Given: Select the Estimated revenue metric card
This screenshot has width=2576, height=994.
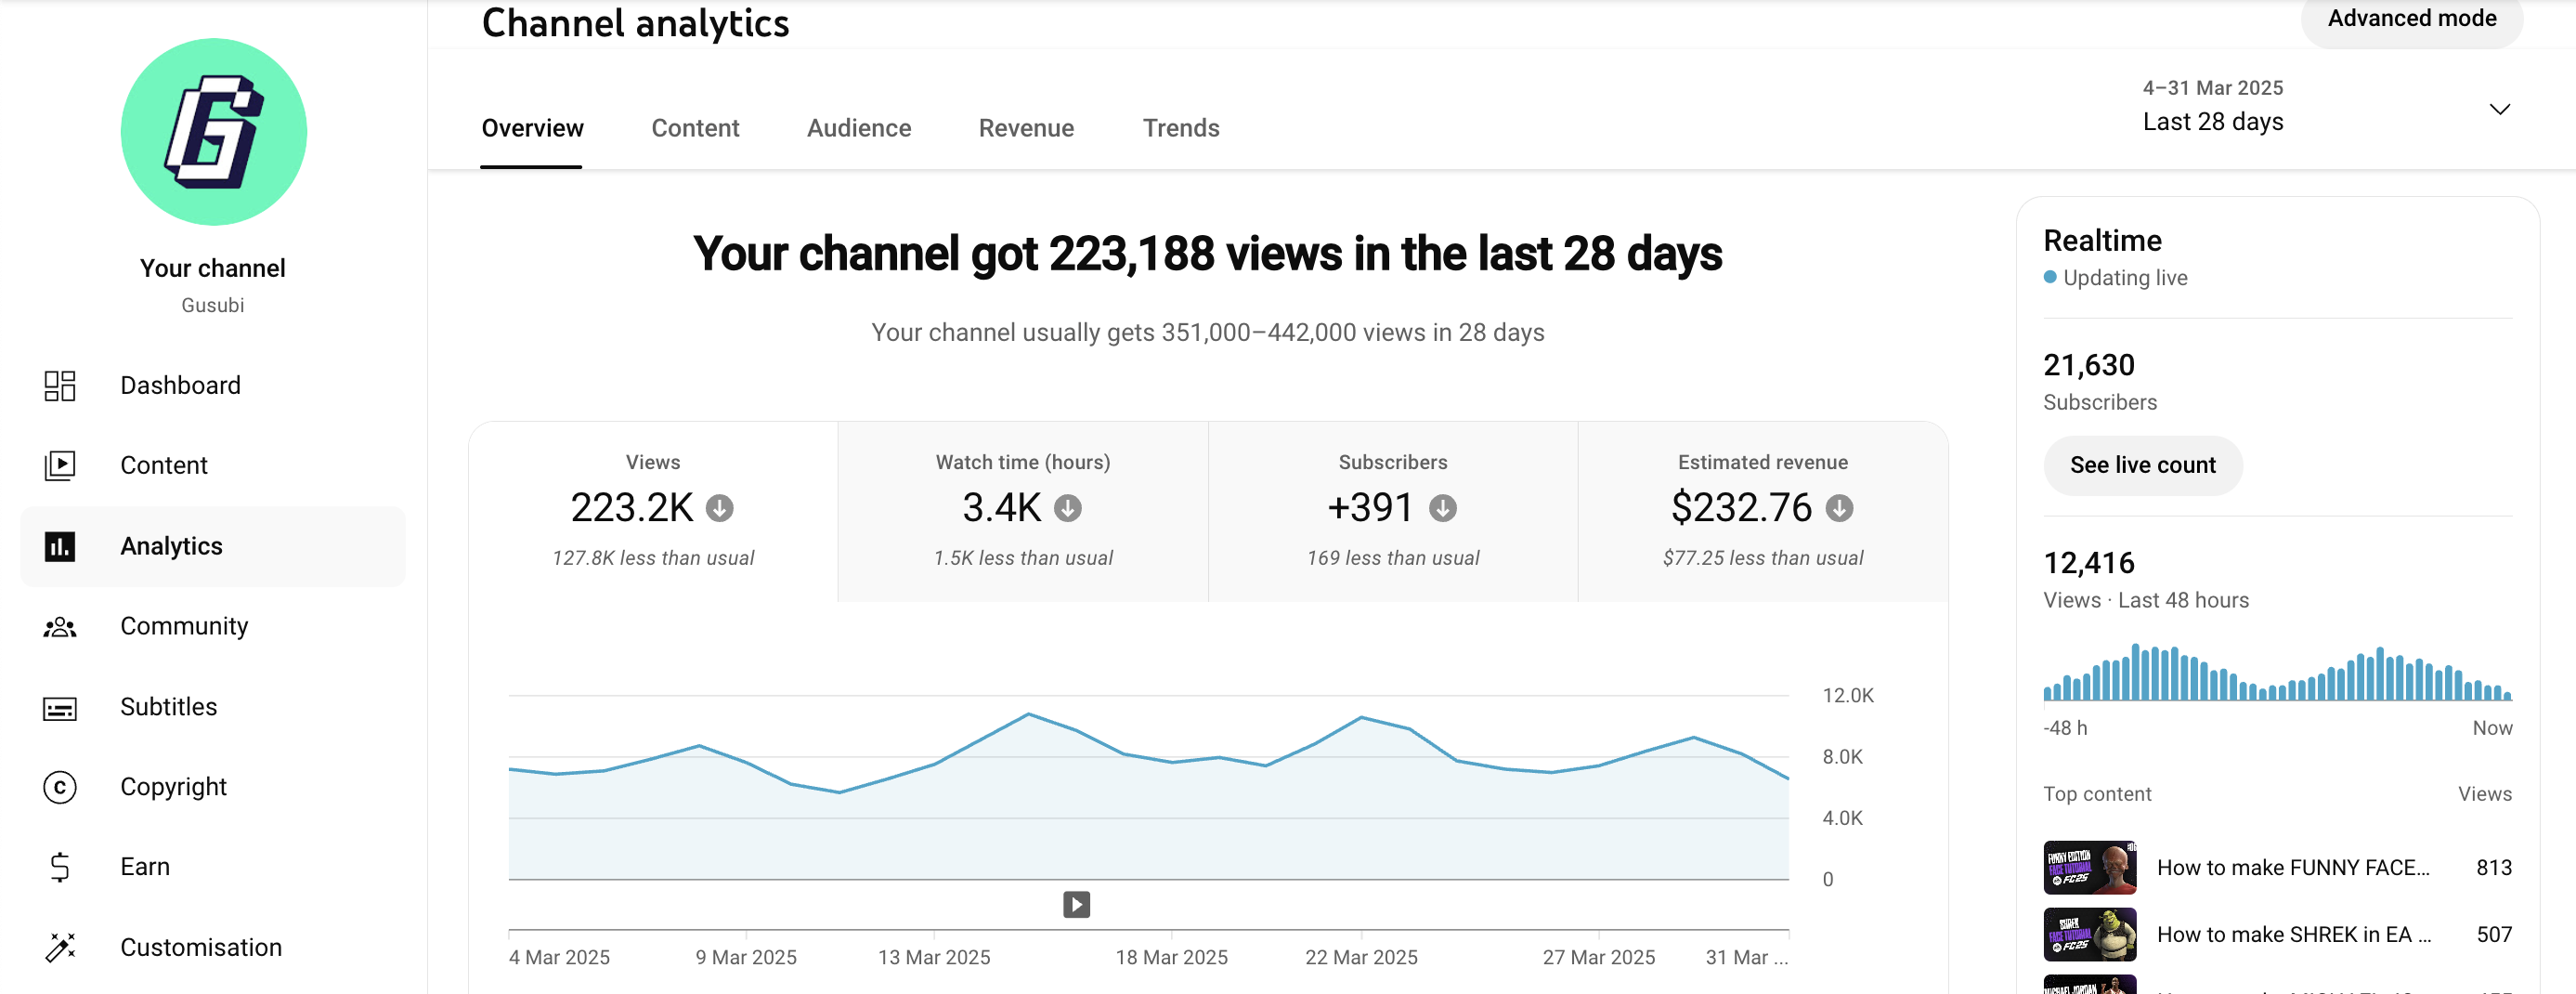Looking at the screenshot, I should [1762, 511].
